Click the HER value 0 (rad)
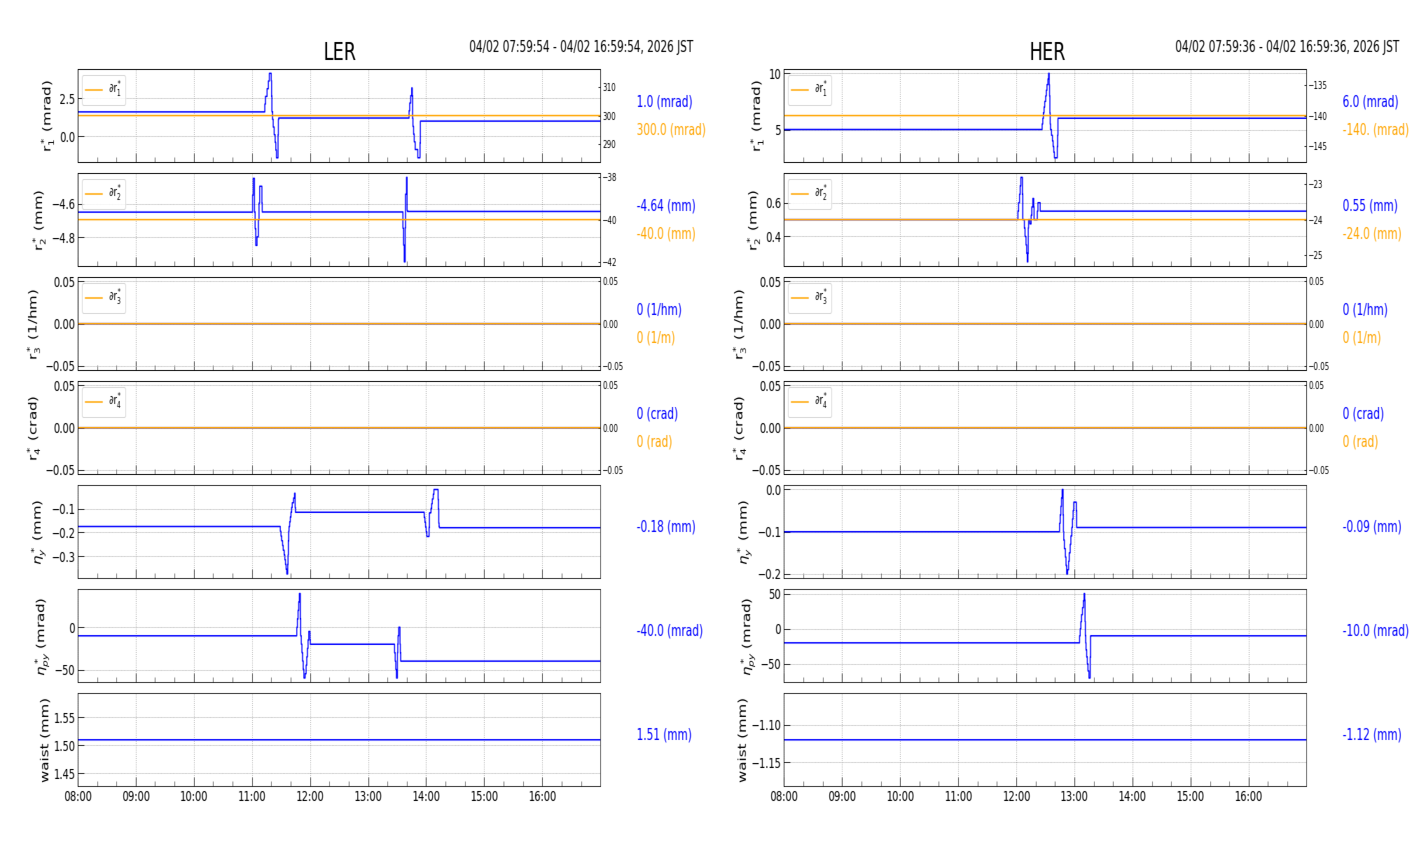The image size is (1412, 864). (1360, 442)
